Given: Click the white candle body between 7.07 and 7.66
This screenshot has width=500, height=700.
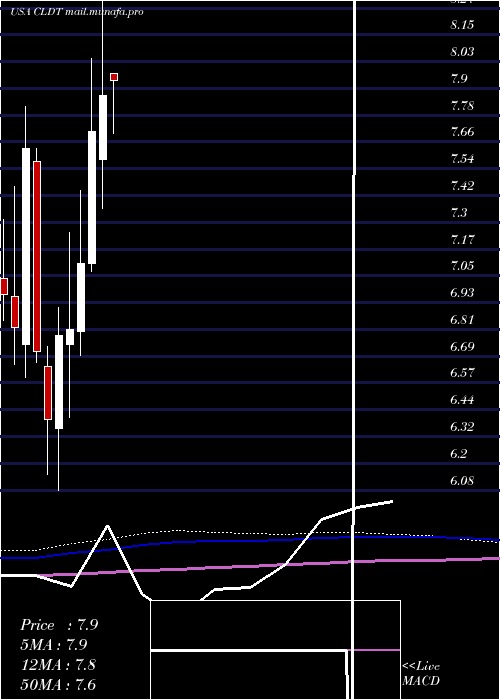Looking at the screenshot, I should pos(92,197).
